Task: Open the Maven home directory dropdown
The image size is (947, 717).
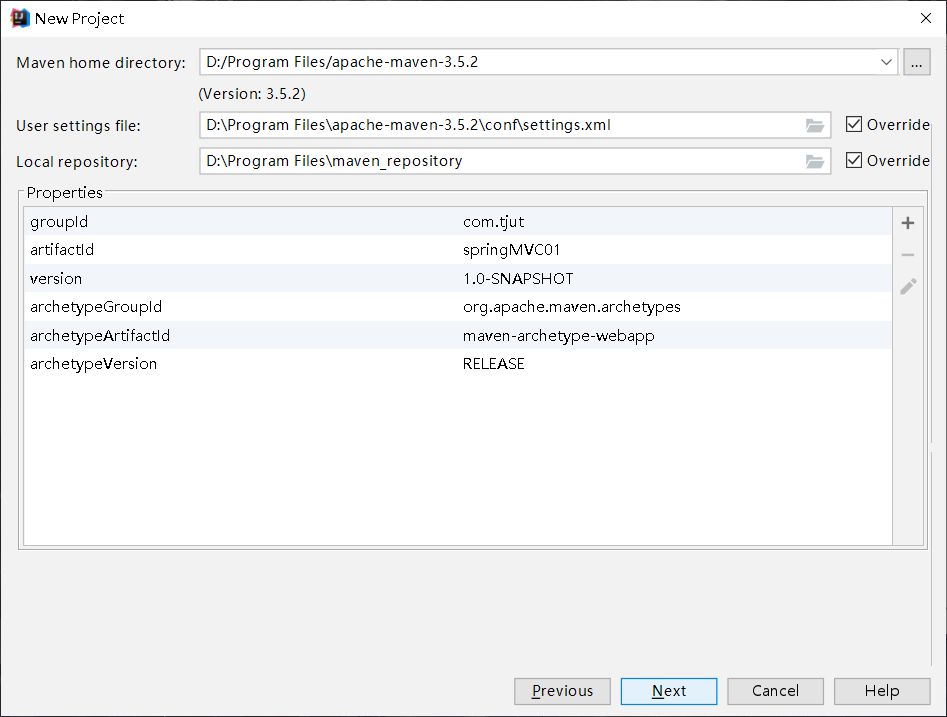Action: (885, 61)
